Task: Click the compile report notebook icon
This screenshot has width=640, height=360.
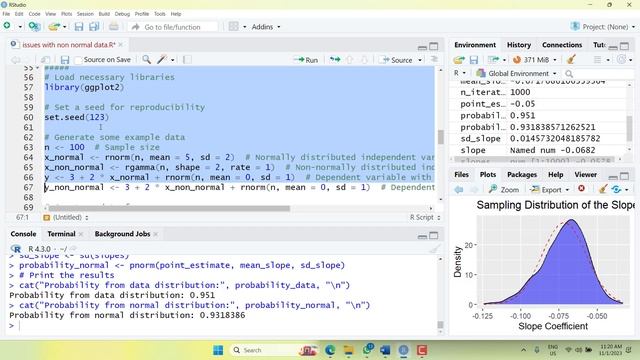Action: click(187, 60)
